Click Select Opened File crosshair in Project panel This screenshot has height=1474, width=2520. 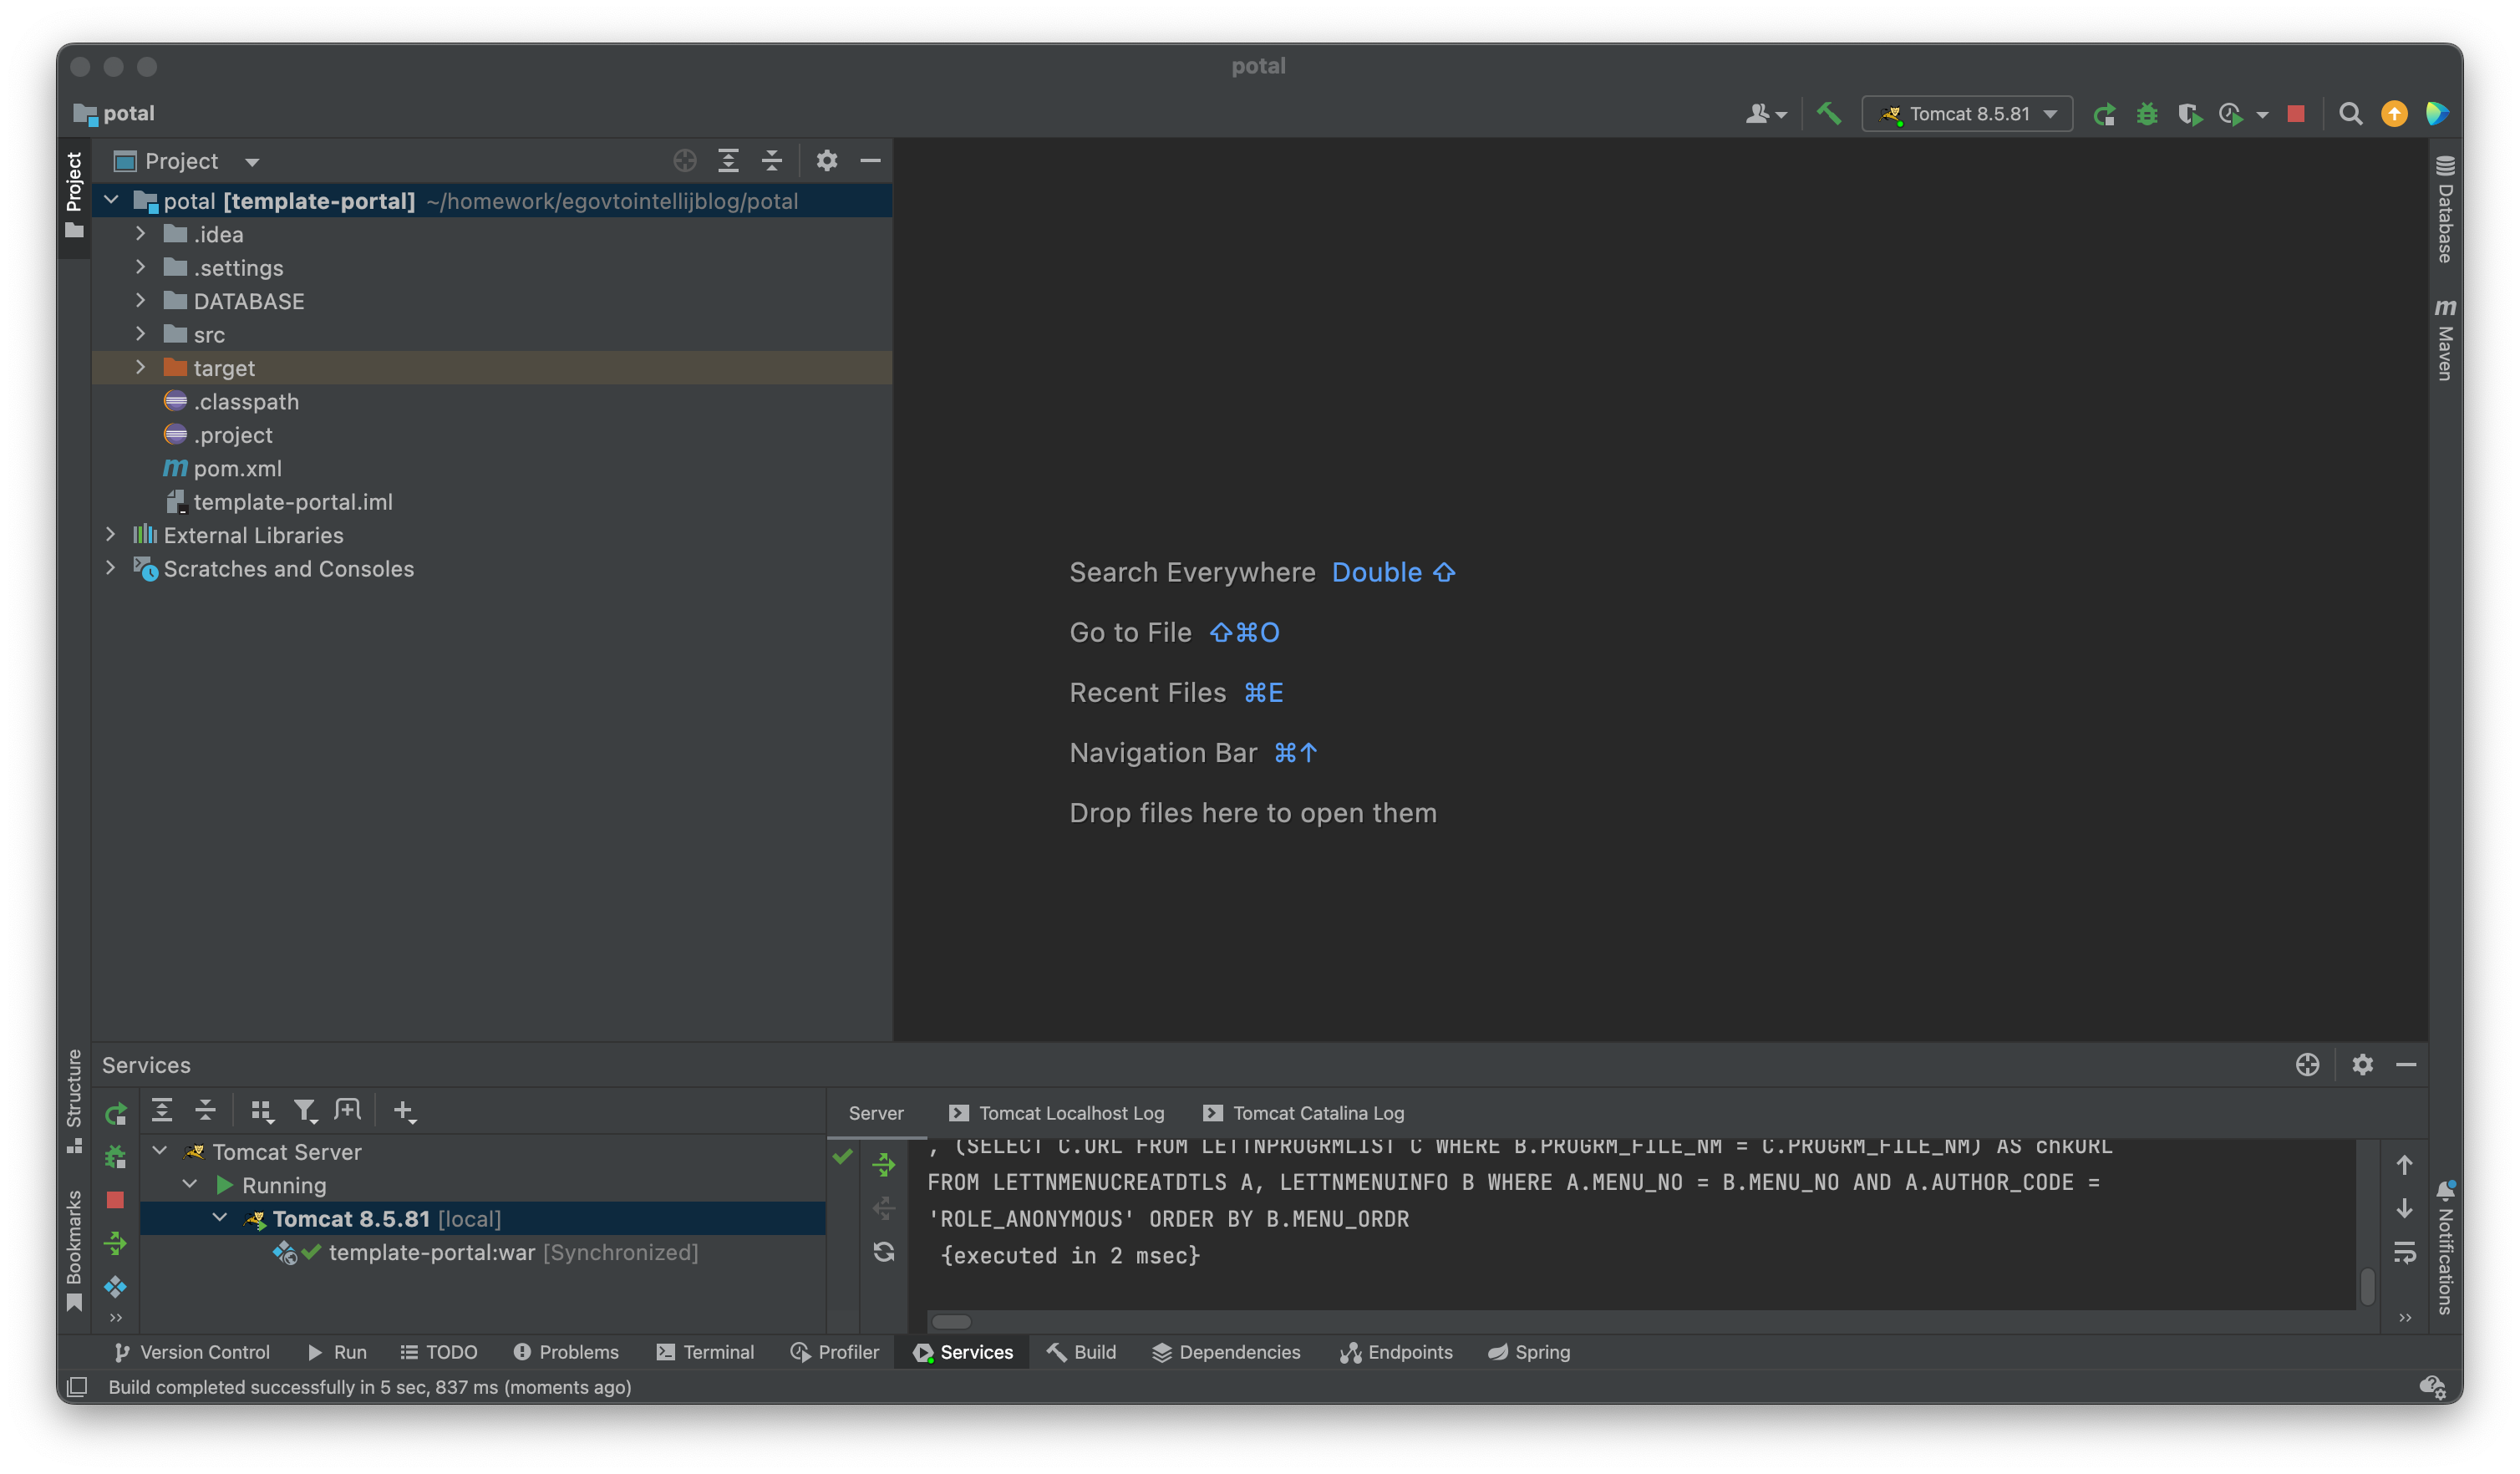(684, 160)
